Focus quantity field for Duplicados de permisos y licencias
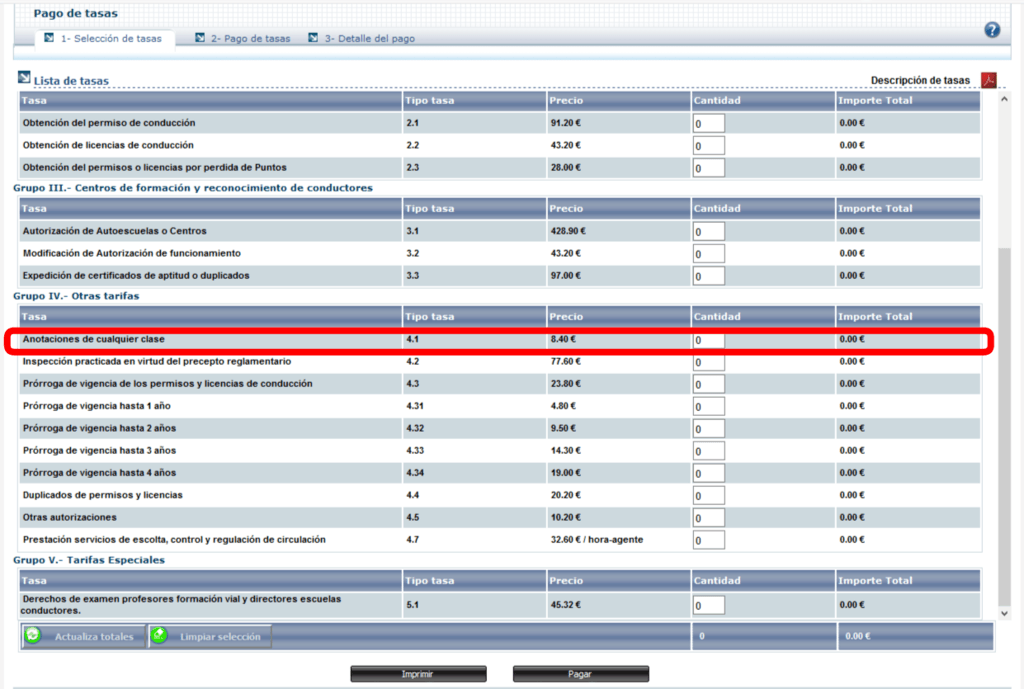The image size is (1024, 689). pyautogui.click(x=708, y=496)
